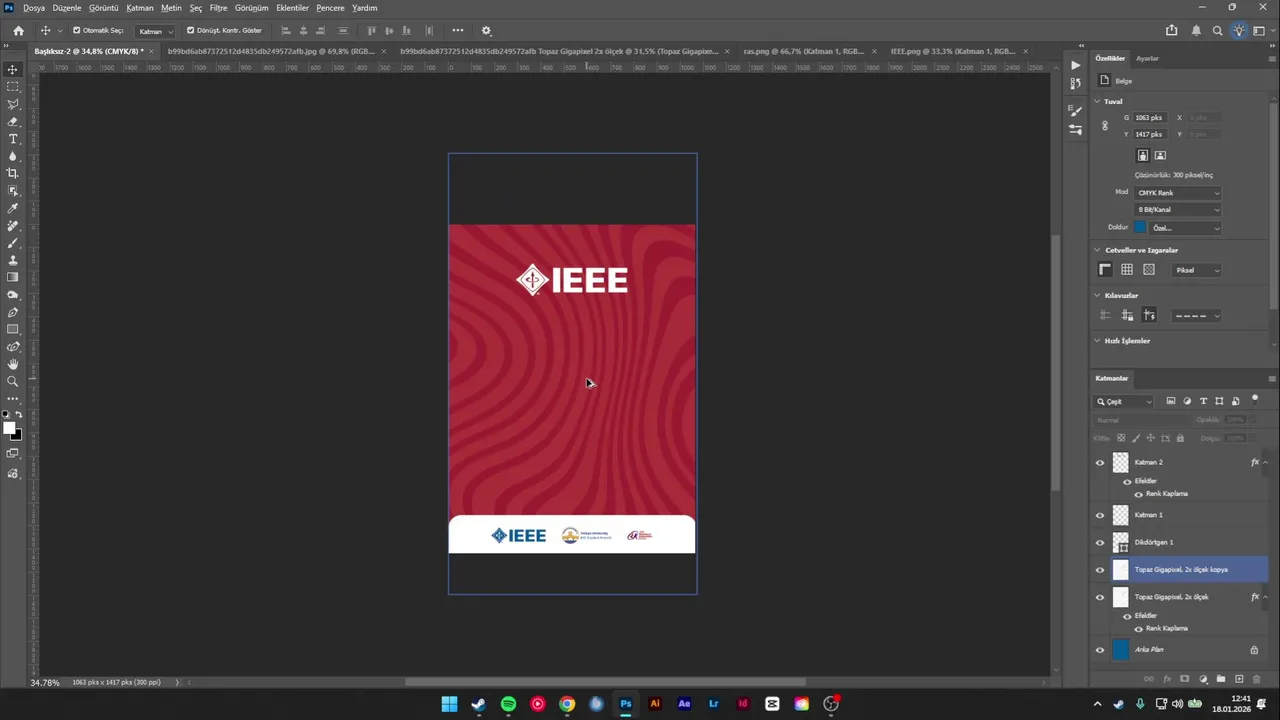Open the Katman menu
Image resolution: width=1280 pixels, height=720 pixels.
[140, 7]
